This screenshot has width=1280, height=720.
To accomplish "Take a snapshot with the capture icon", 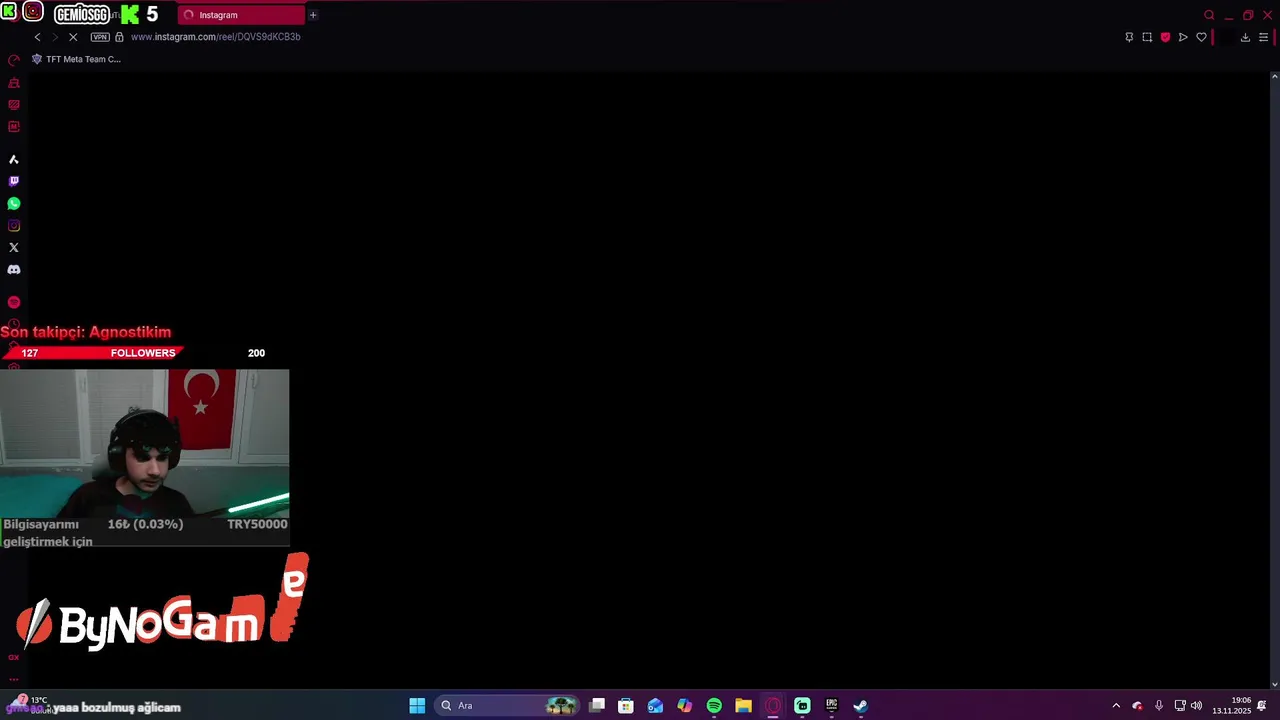I will coord(1147,37).
